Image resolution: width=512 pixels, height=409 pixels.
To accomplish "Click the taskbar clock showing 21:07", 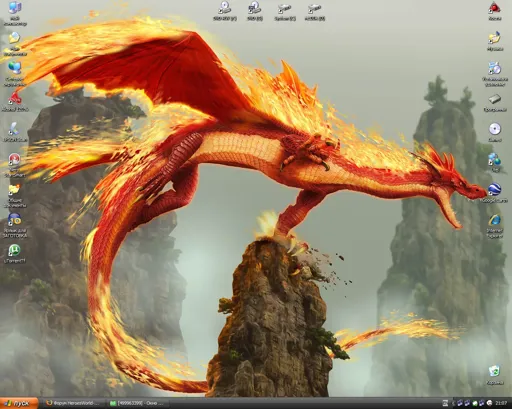I will [x=501, y=403].
